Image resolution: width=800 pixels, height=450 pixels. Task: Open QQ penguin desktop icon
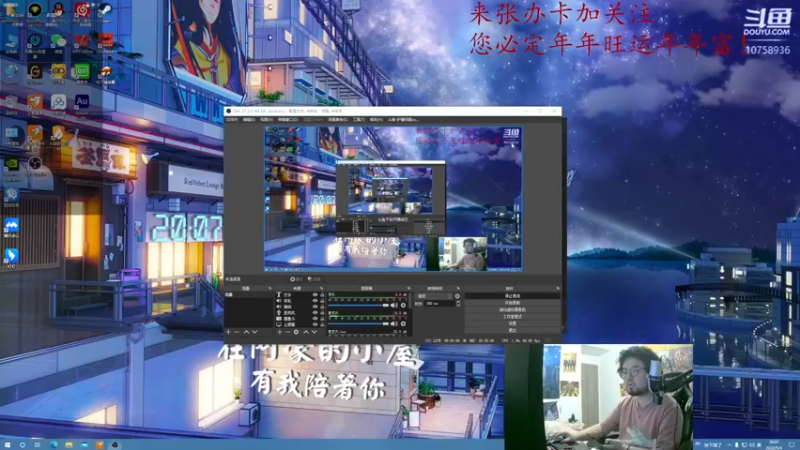(x=59, y=9)
